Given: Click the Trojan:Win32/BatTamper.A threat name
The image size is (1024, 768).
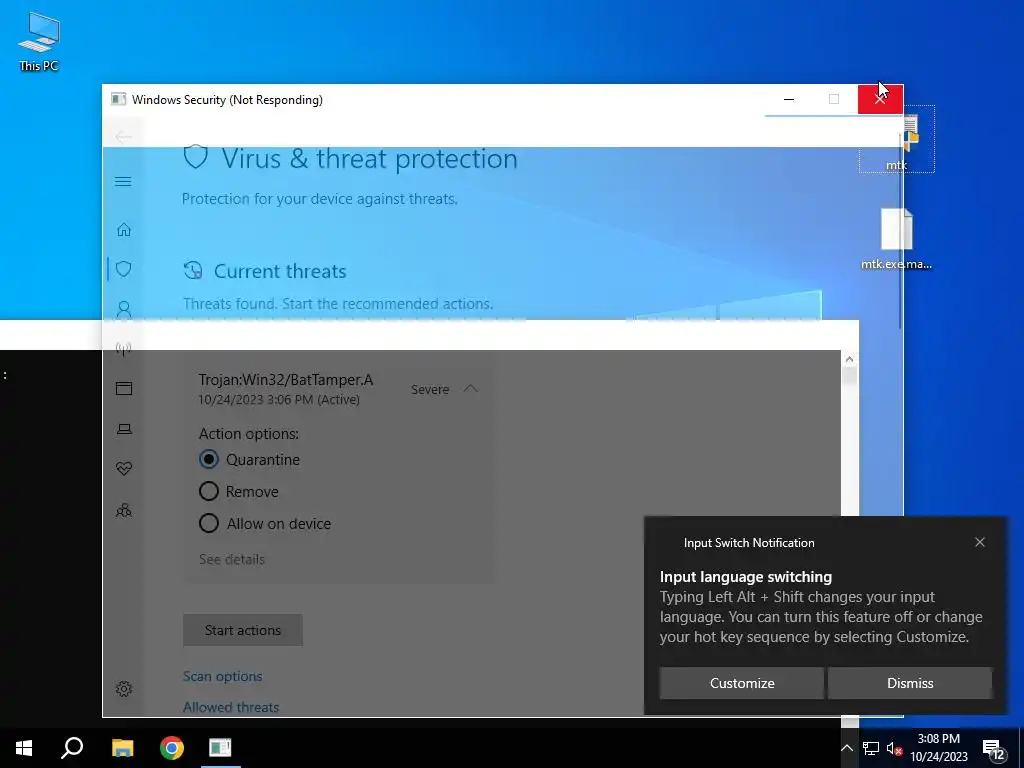Looking at the screenshot, I should 286,379.
